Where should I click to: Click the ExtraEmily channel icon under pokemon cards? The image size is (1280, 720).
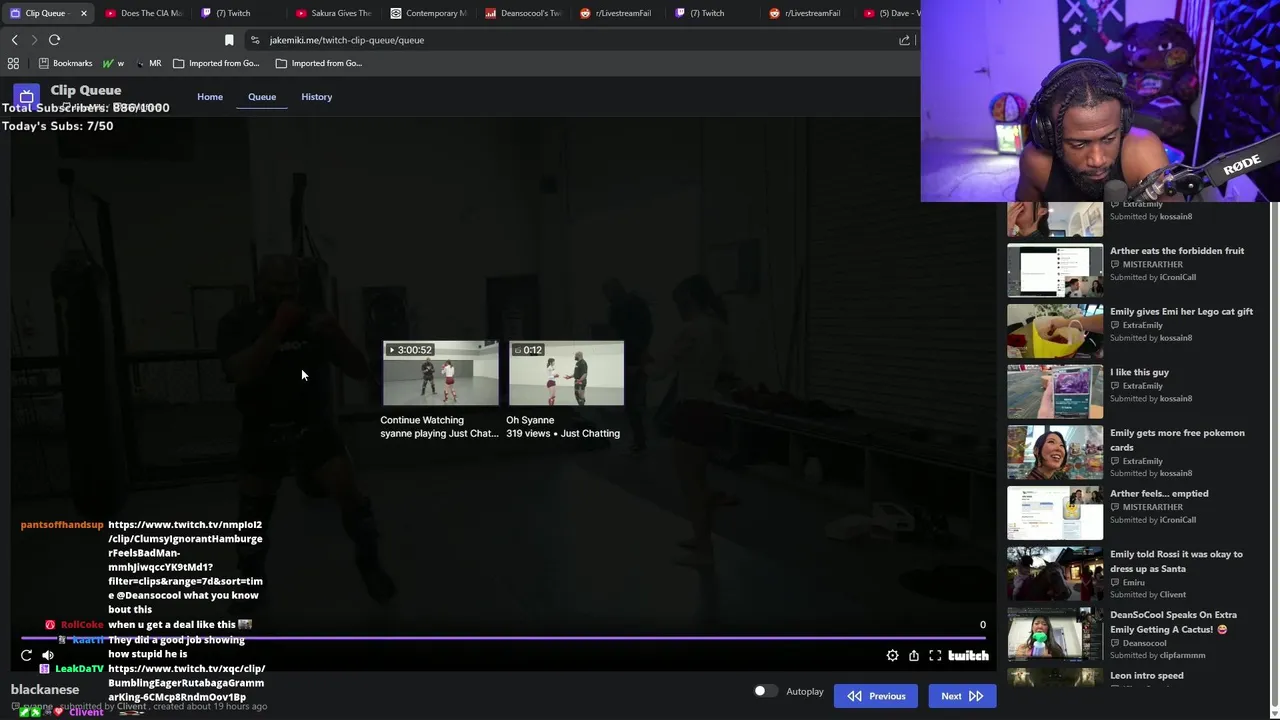coord(1115,461)
